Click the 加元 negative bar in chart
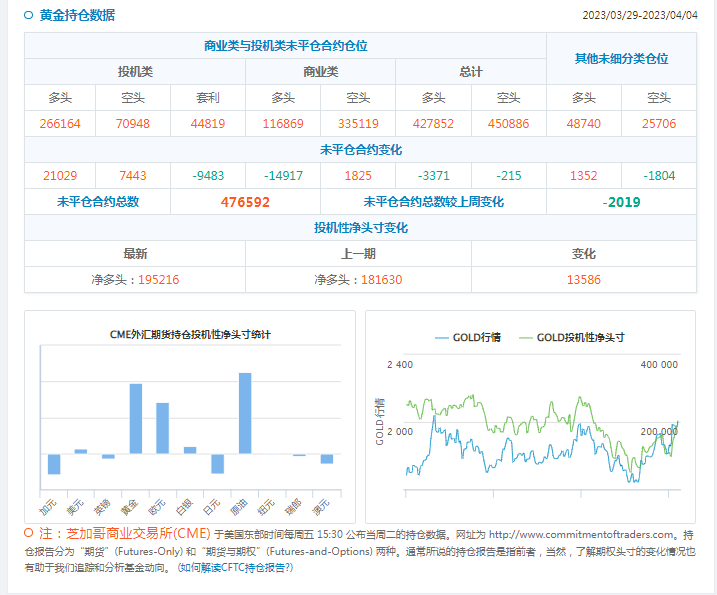 point(54,464)
